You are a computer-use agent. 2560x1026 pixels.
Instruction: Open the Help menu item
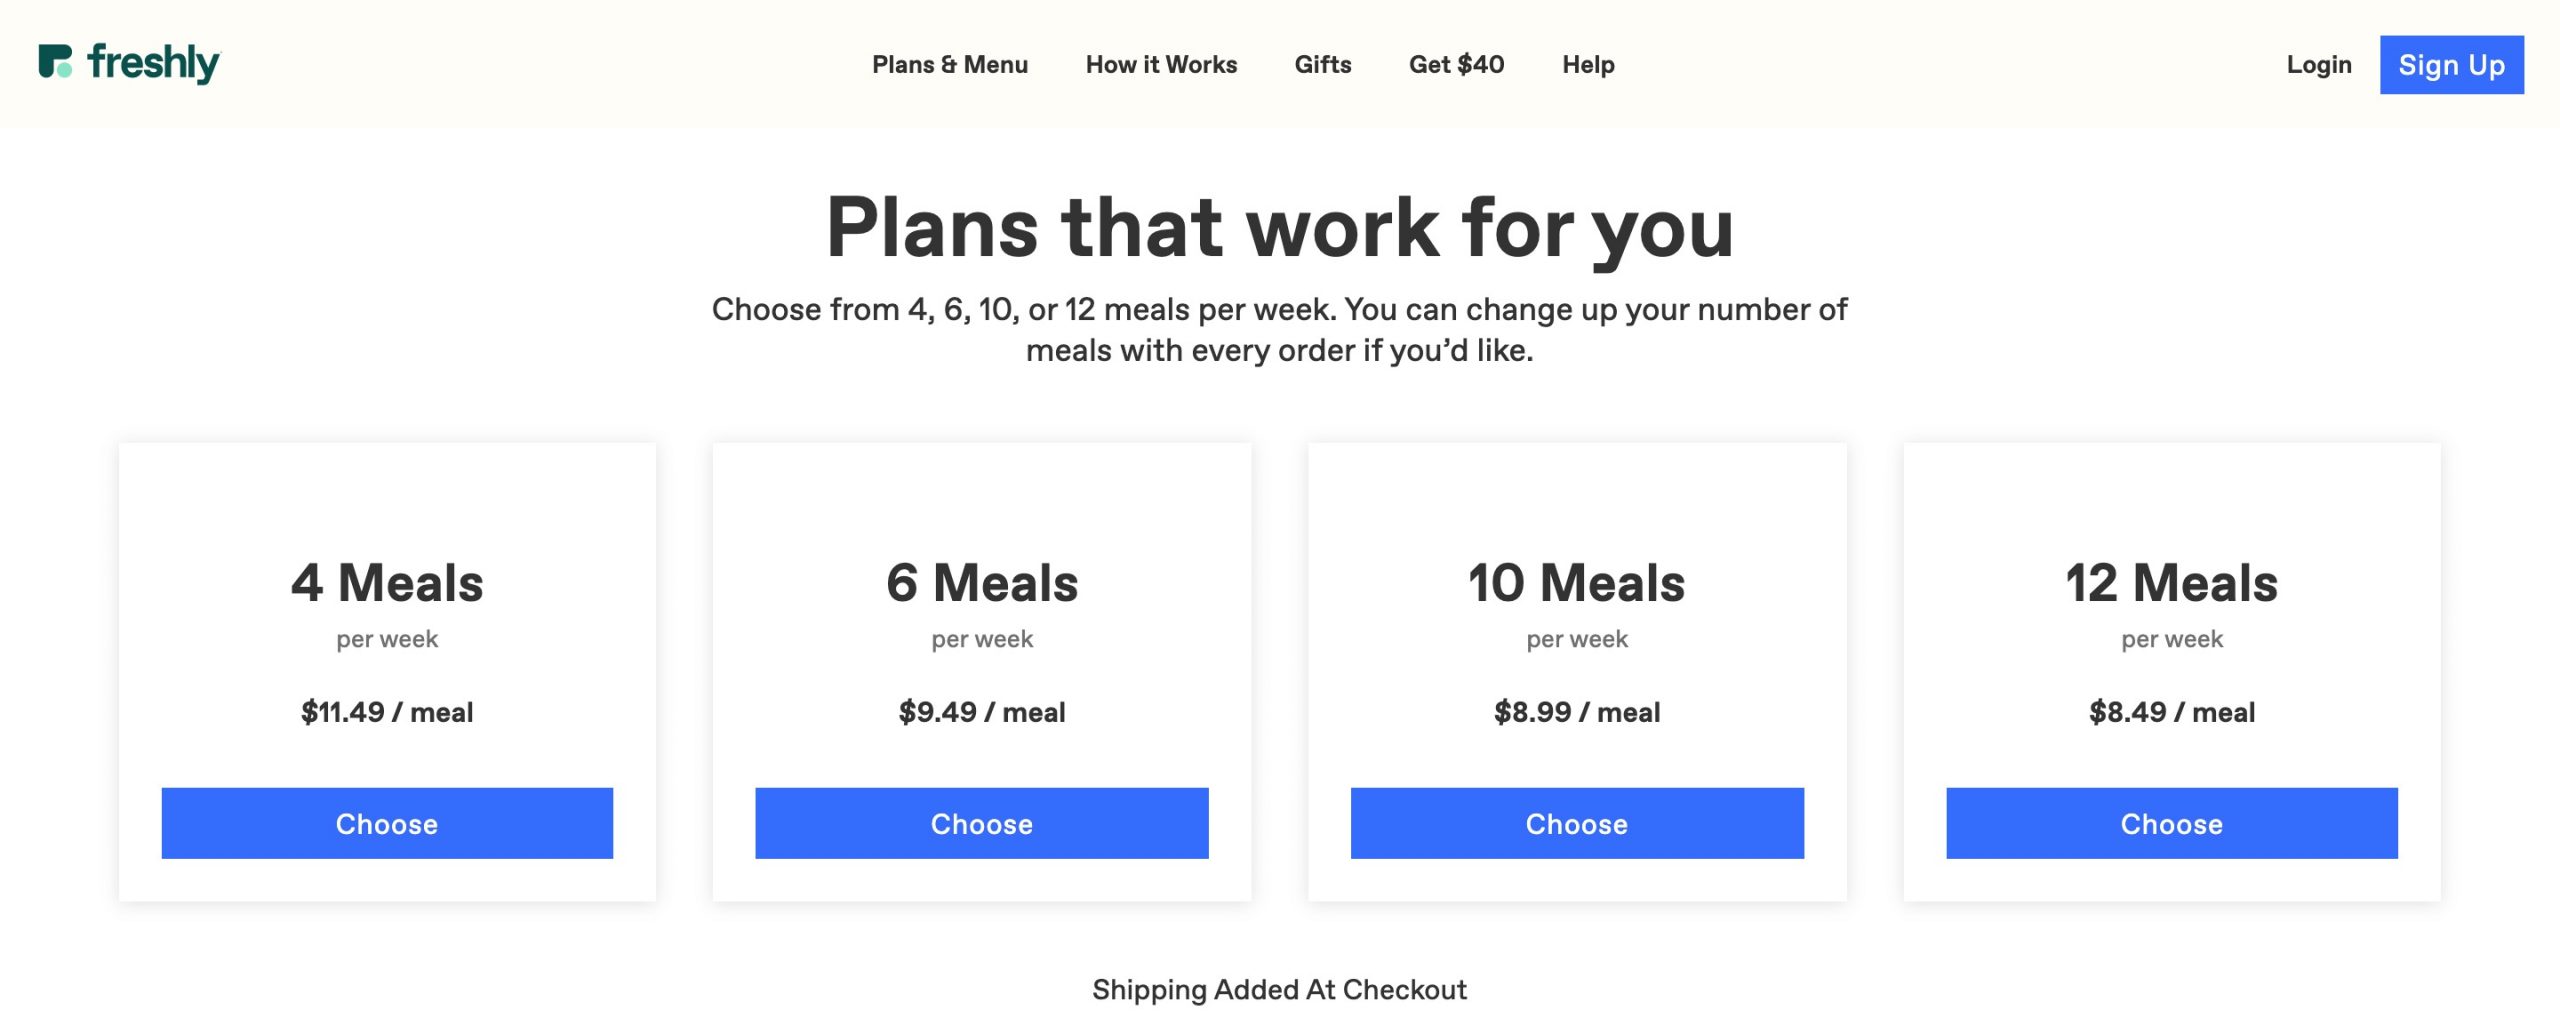1588,65
